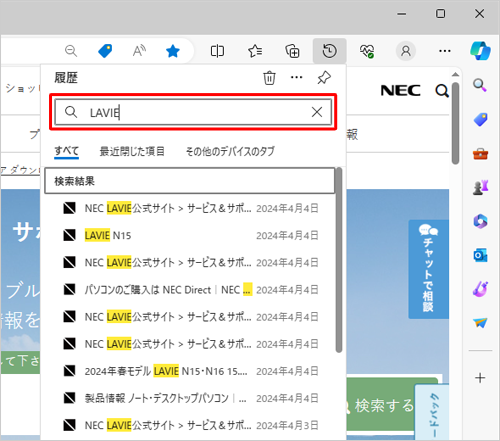This screenshot has width=500, height=441.
Task: Open the sidebar Outlook icon
Action: coord(480,256)
